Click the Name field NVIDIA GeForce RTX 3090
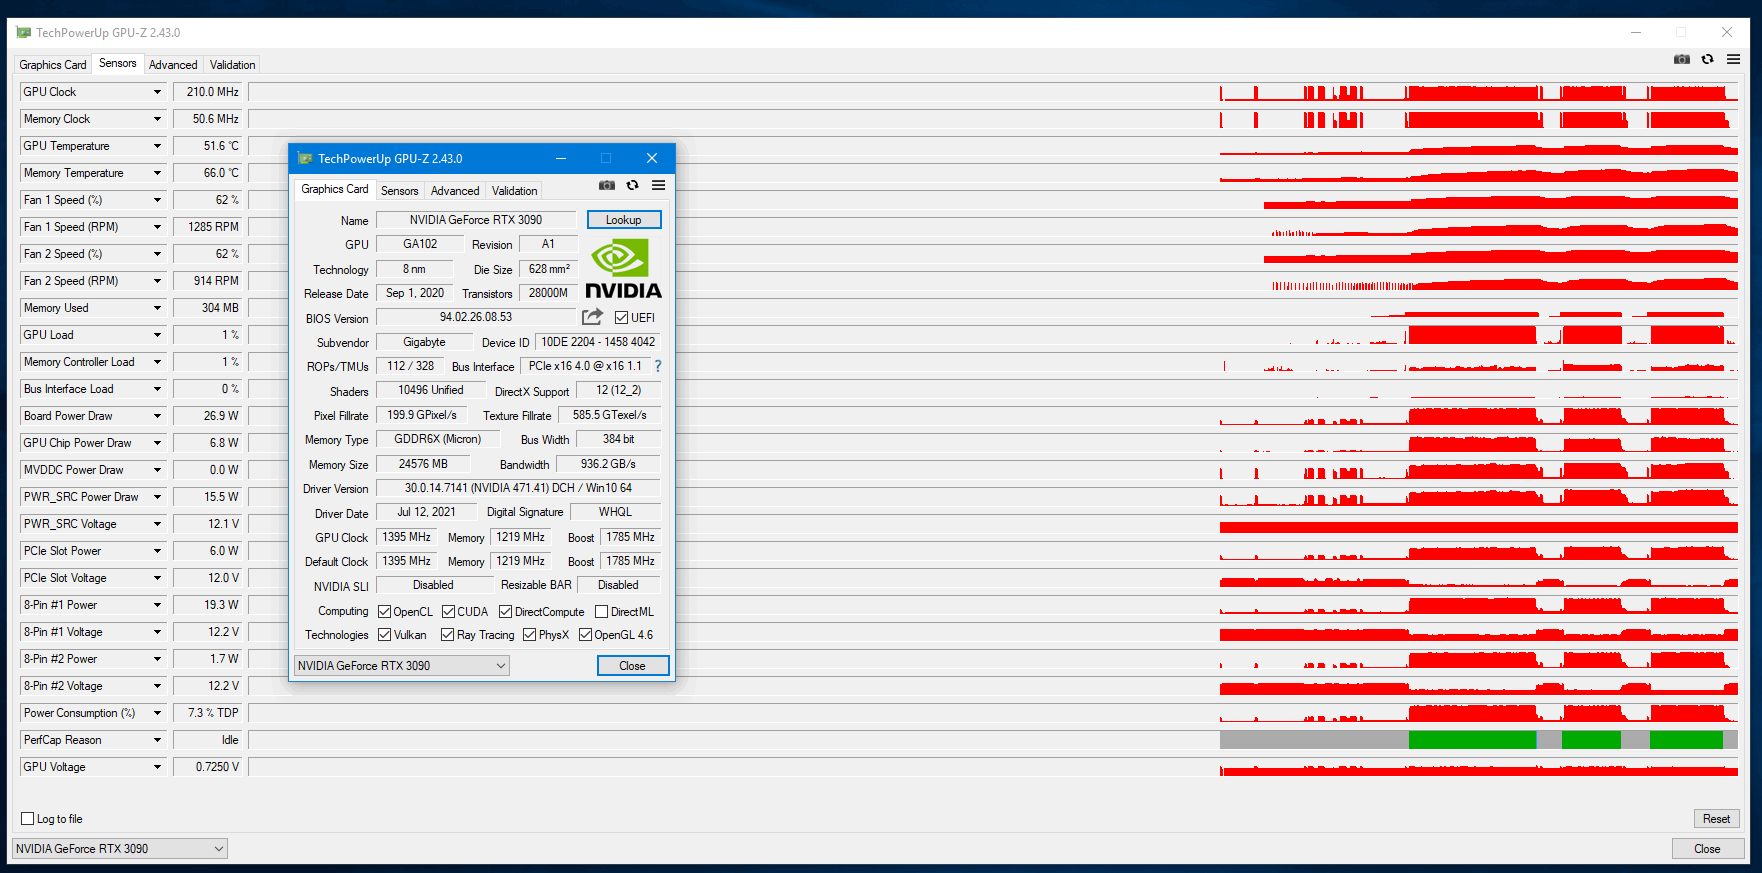 (x=476, y=220)
